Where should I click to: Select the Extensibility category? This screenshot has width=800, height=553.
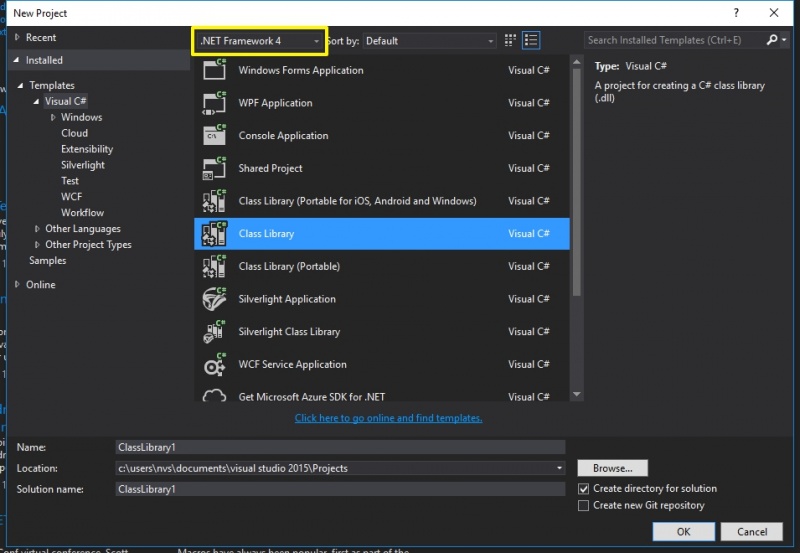(x=87, y=149)
